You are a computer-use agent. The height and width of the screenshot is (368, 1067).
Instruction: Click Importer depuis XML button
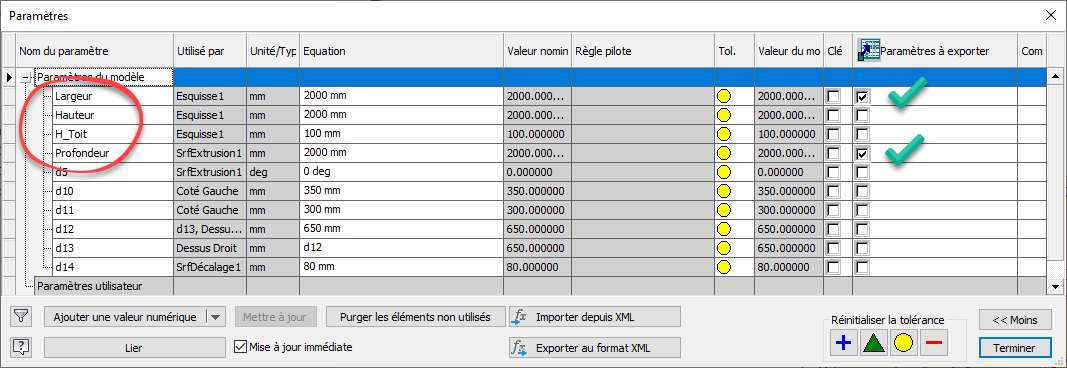595,317
